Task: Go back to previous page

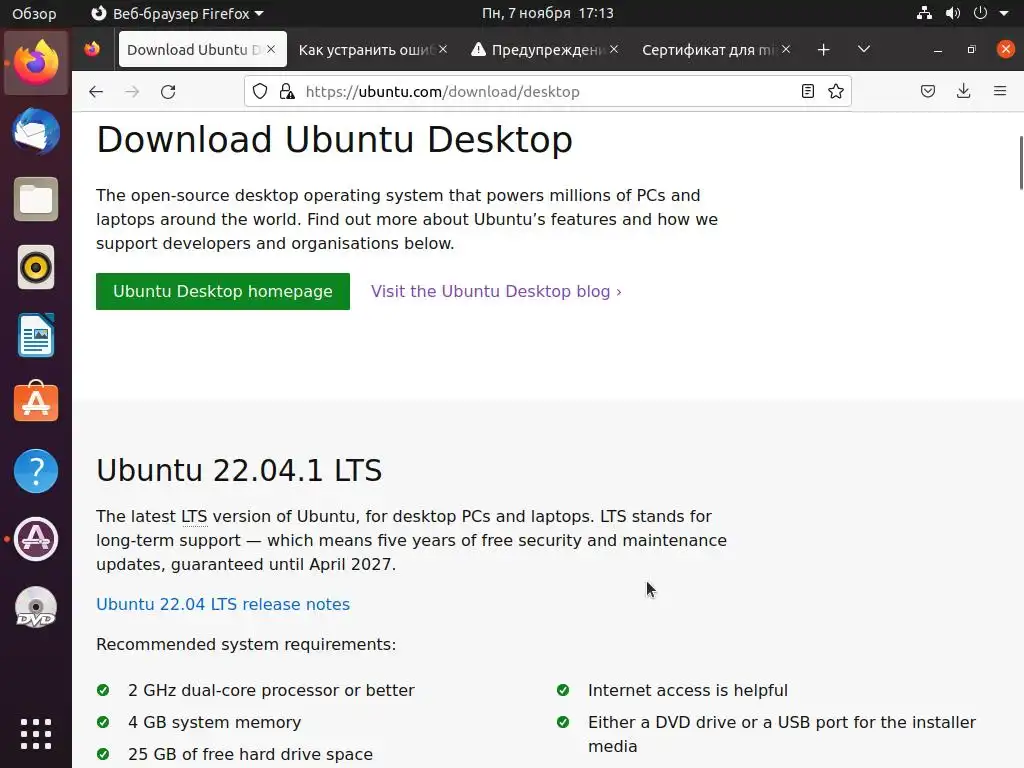Action: click(x=96, y=92)
